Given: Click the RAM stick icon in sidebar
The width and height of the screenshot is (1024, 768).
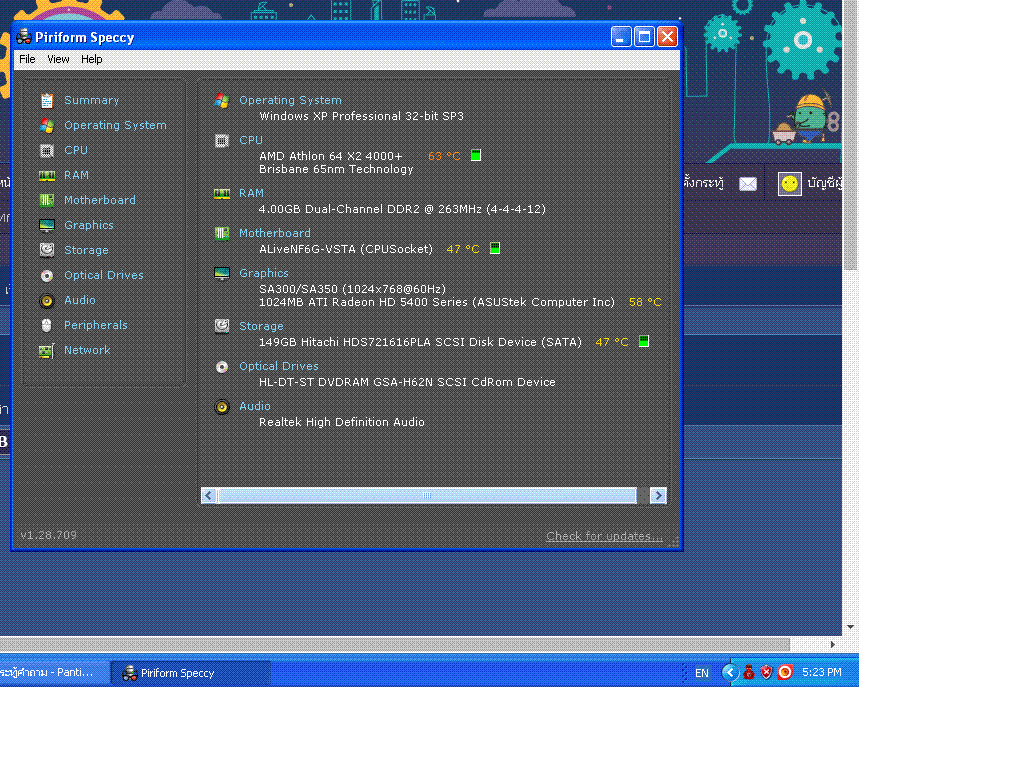Looking at the screenshot, I should pos(46,176).
